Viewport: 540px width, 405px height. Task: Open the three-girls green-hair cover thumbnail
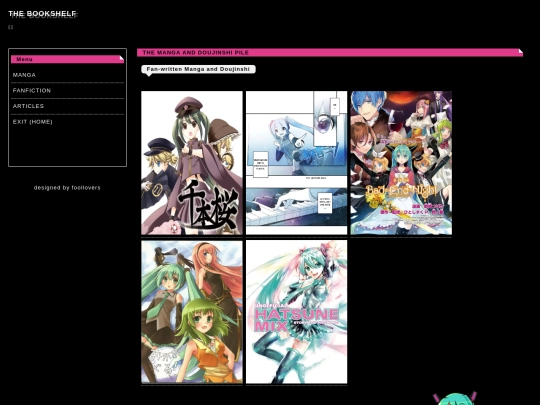[192, 312]
